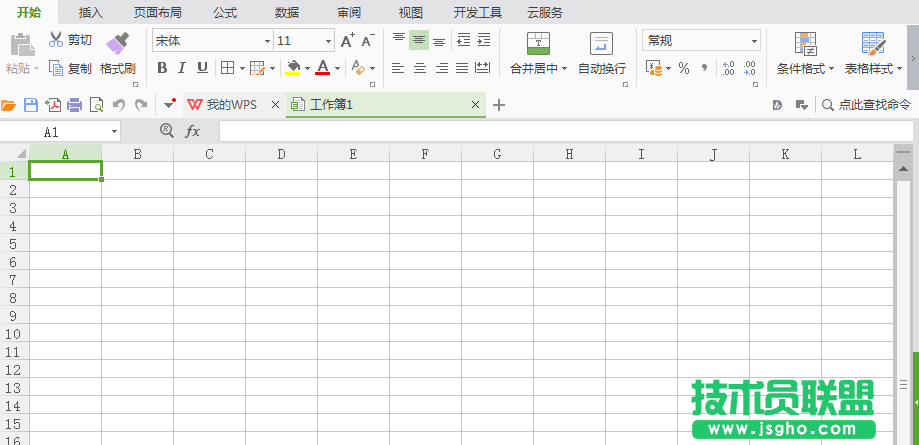919x445 pixels.
Task: Open the font name 宋体 dropdown
Action: pos(267,41)
